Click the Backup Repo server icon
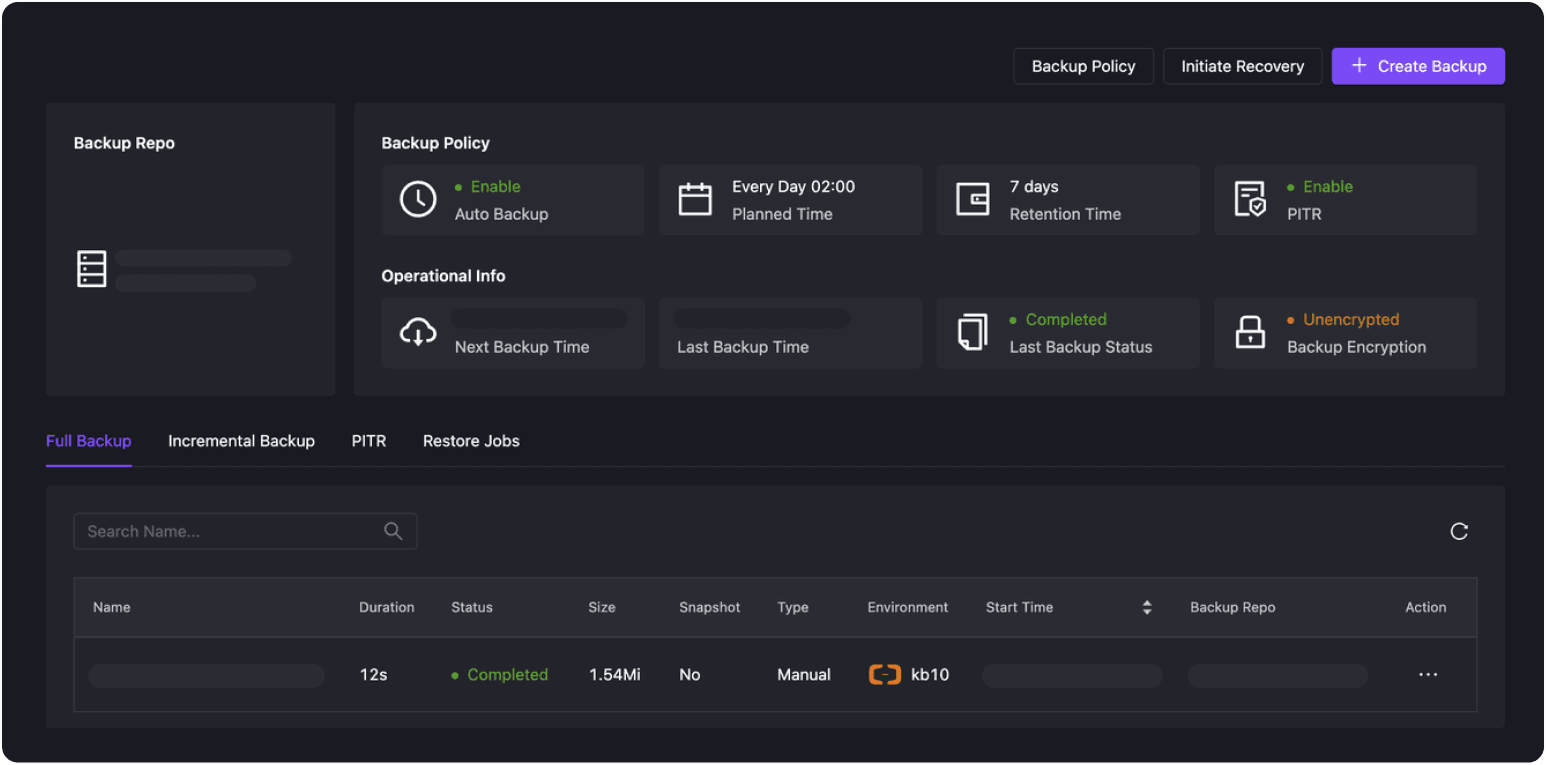The width and height of the screenshot is (1546, 765). pyautogui.click(x=92, y=269)
